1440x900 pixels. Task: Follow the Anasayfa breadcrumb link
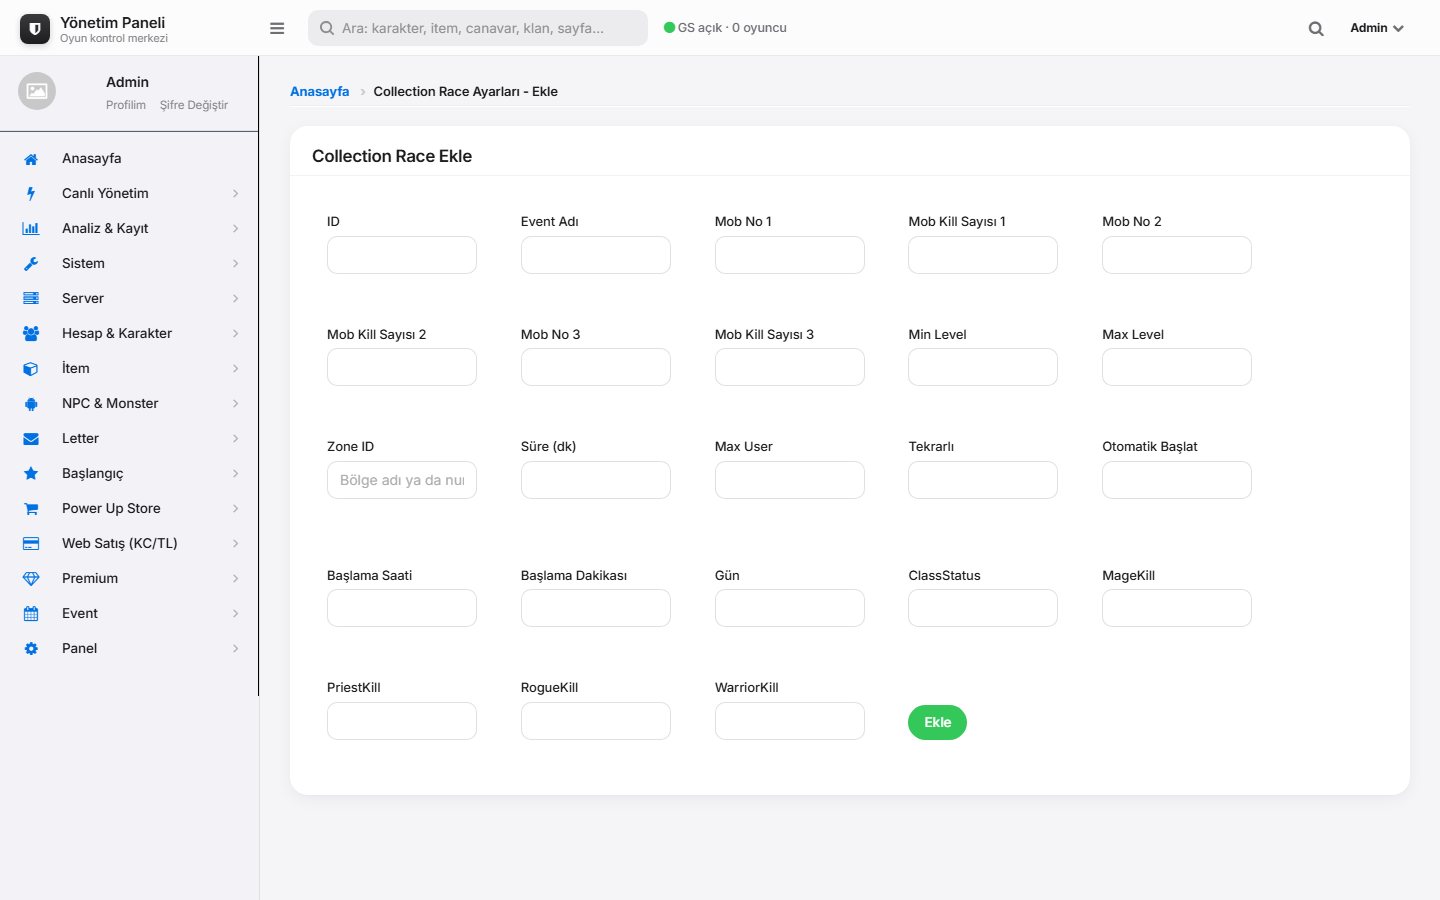320,91
